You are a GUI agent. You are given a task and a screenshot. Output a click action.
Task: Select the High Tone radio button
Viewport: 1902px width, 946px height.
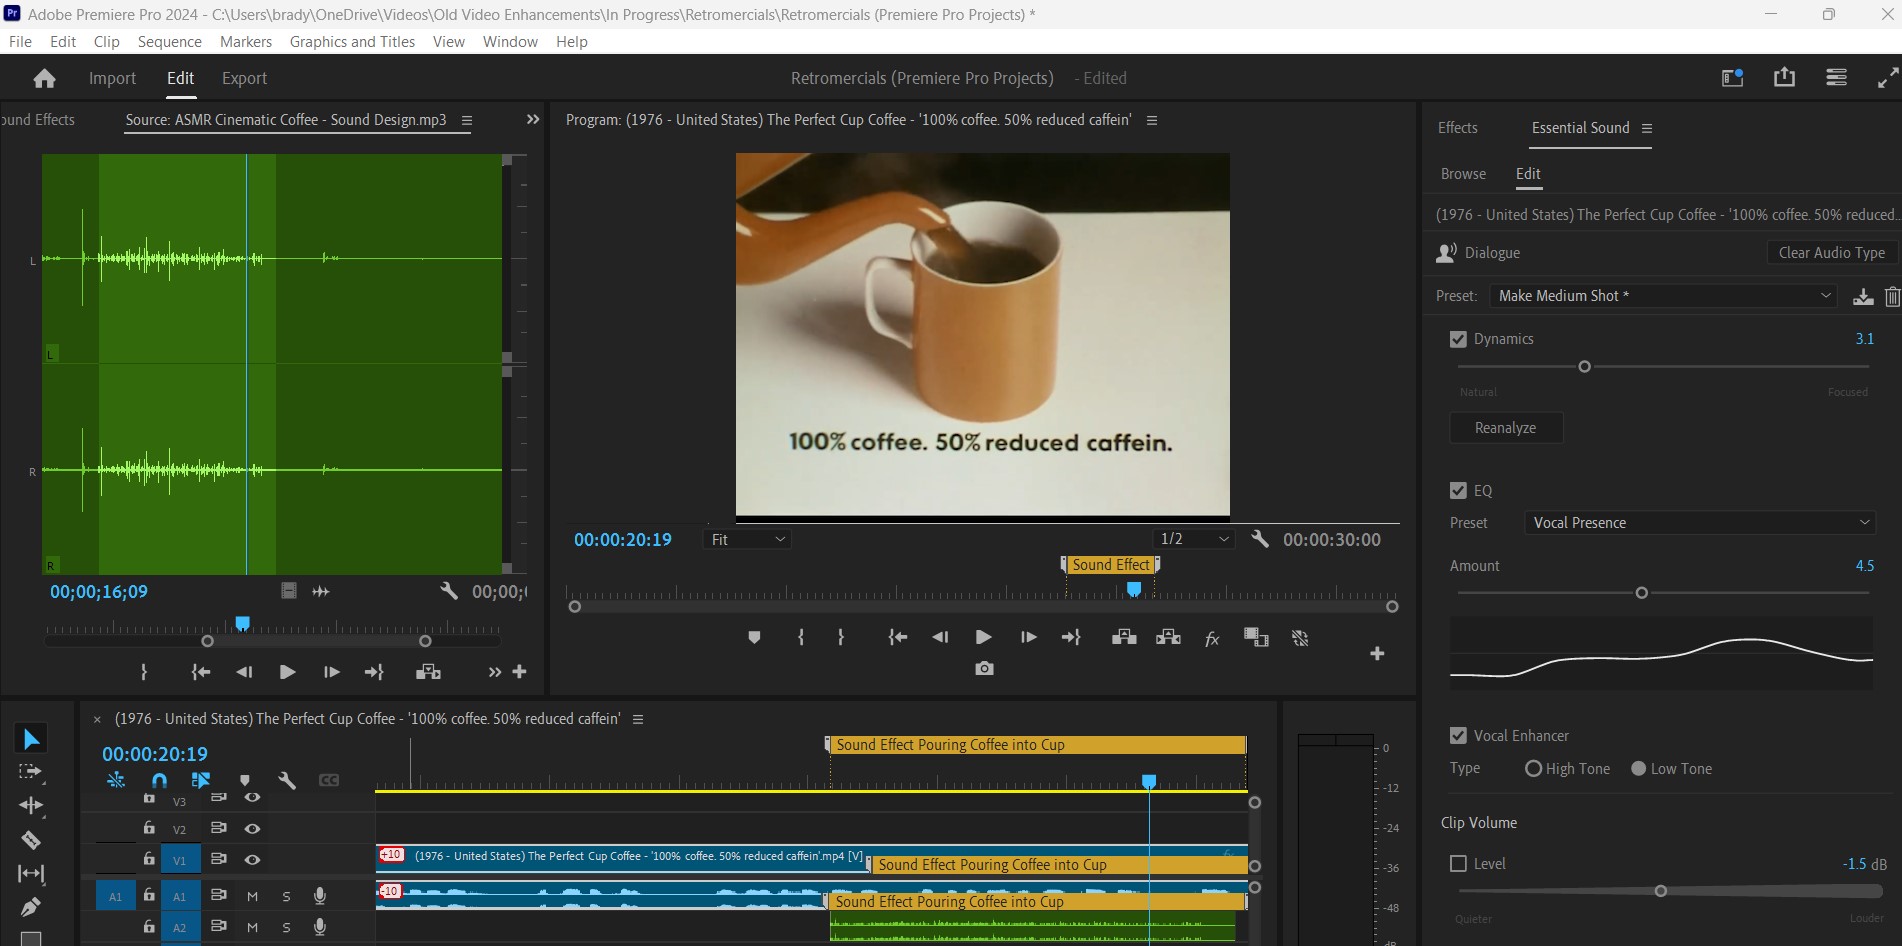click(1533, 769)
